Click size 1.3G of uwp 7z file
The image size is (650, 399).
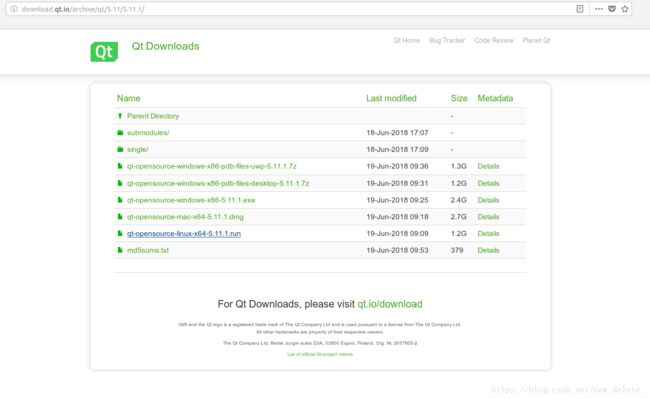click(x=458, y=166)
